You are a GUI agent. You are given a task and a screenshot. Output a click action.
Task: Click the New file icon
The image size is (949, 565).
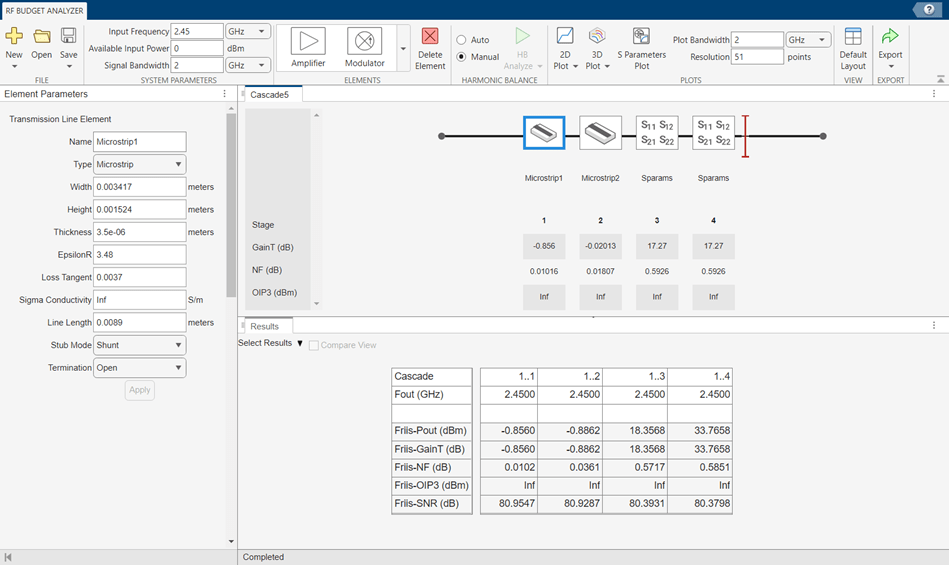[14, 37]
